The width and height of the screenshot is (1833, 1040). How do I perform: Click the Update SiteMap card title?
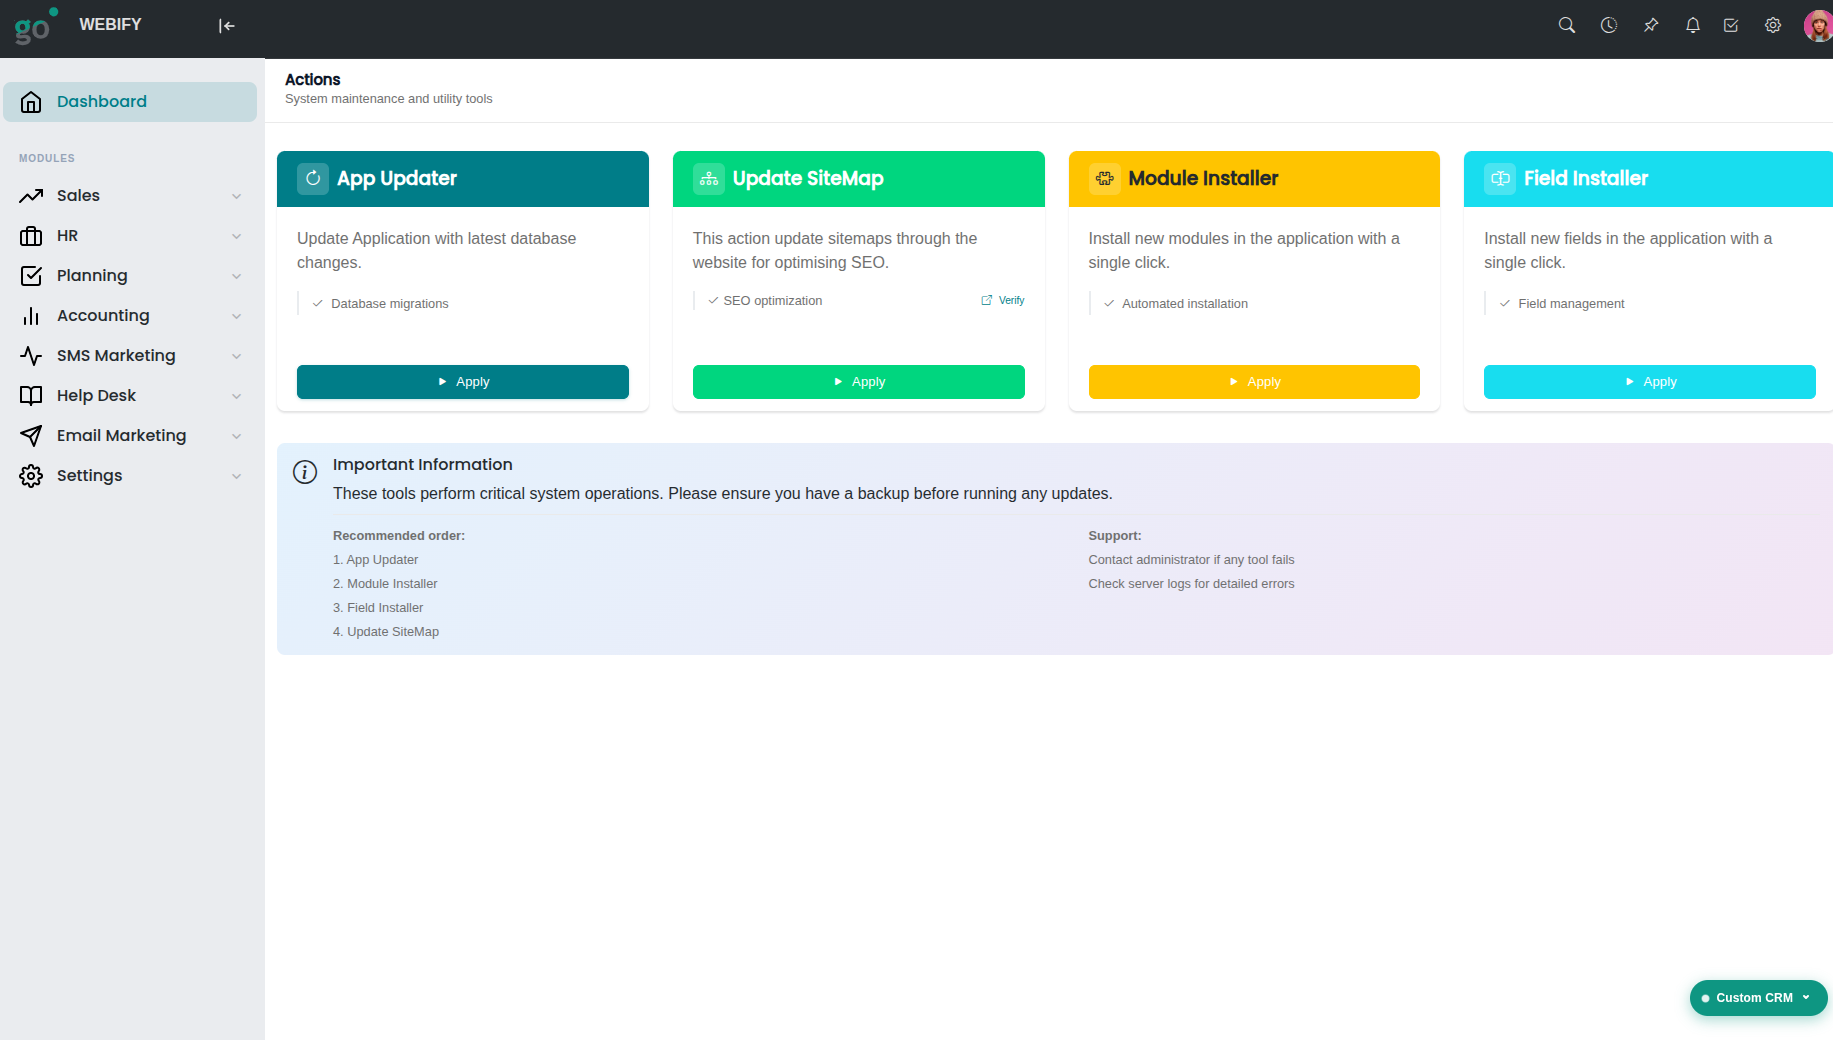tap(808, 179)
